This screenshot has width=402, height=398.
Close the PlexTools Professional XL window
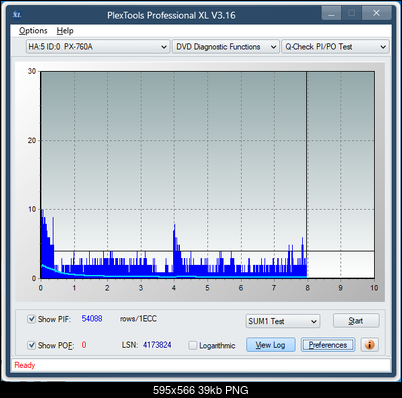(376, 13)
